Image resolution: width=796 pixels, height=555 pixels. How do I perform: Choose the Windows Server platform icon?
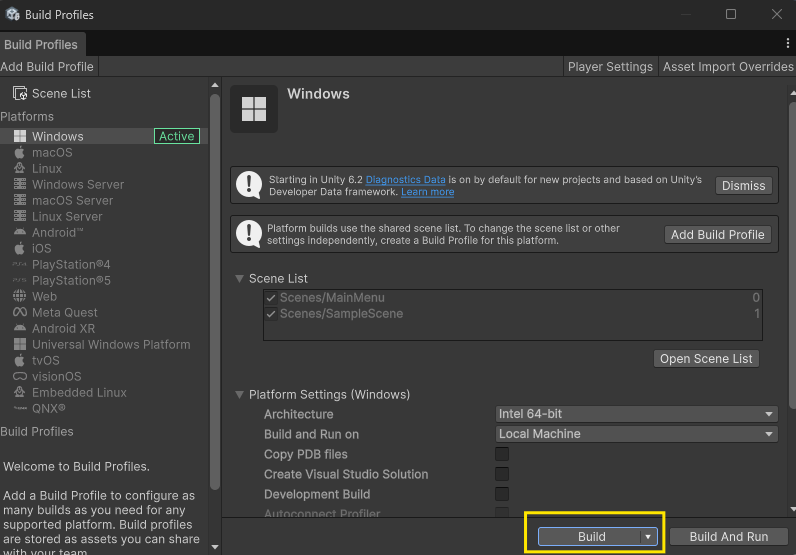[x=20, y=184]
